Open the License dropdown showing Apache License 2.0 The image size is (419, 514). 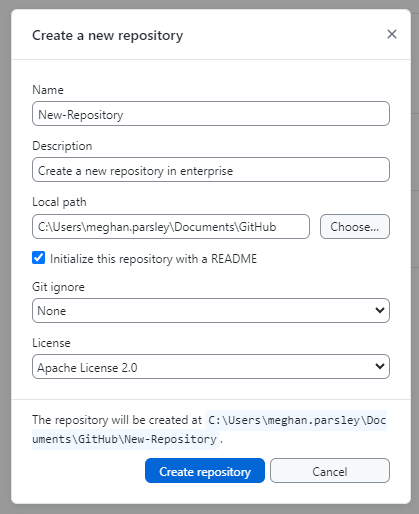211,366
